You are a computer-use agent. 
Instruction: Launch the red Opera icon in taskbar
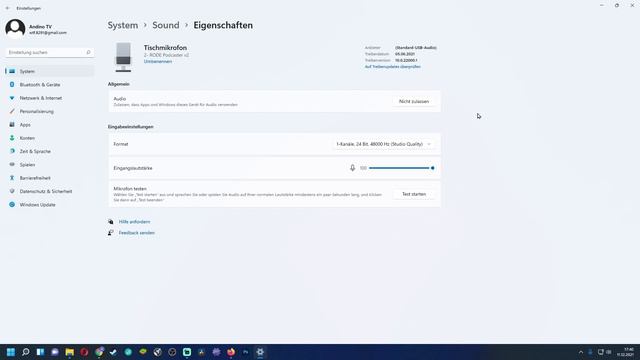pyautogui.click(x=84, y=352)
